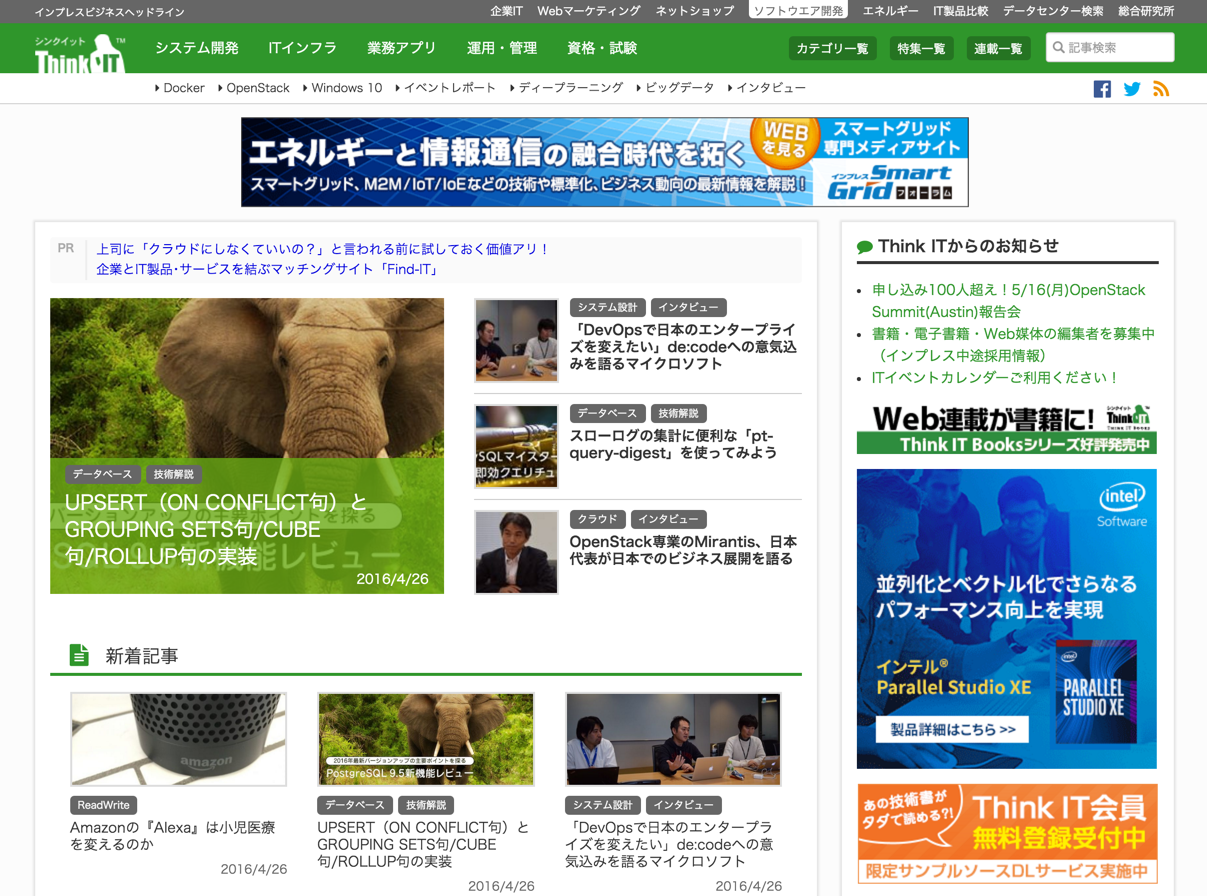The image size is (1207, 896).
Task: Open the ITインフラ menu
Action: click(x=302, y=48)
